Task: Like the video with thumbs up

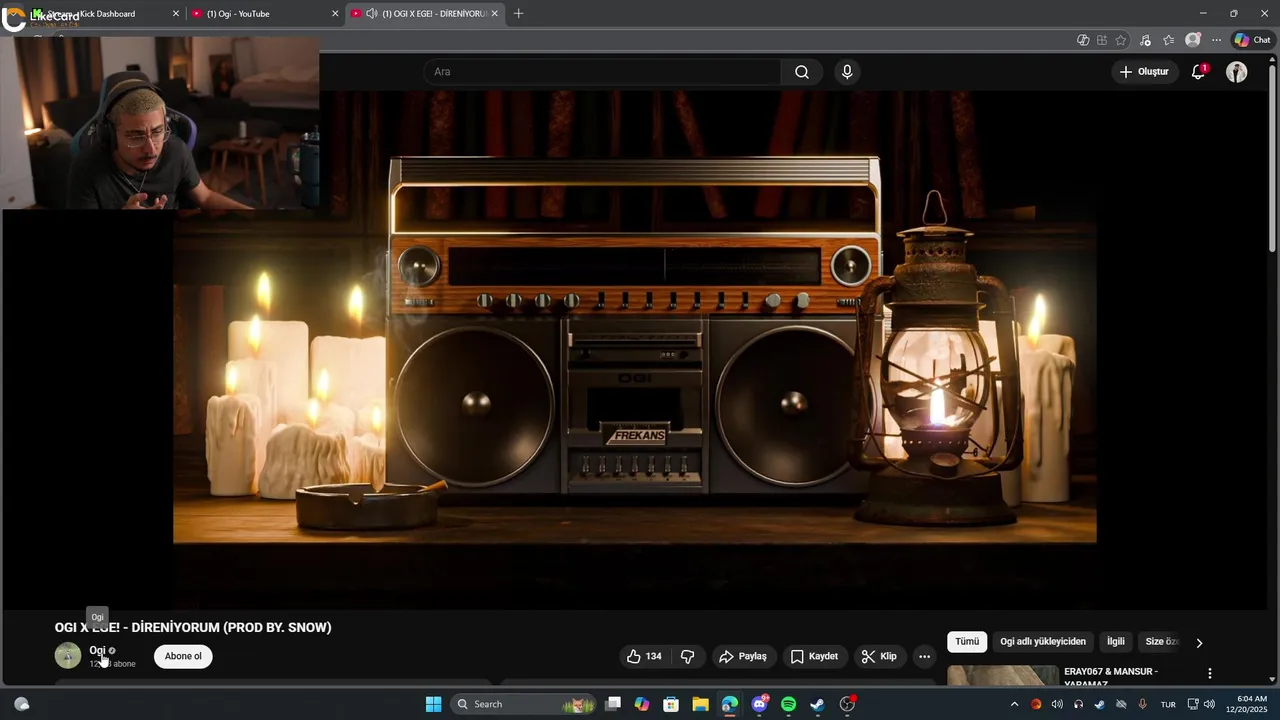Action: [644, 656]
